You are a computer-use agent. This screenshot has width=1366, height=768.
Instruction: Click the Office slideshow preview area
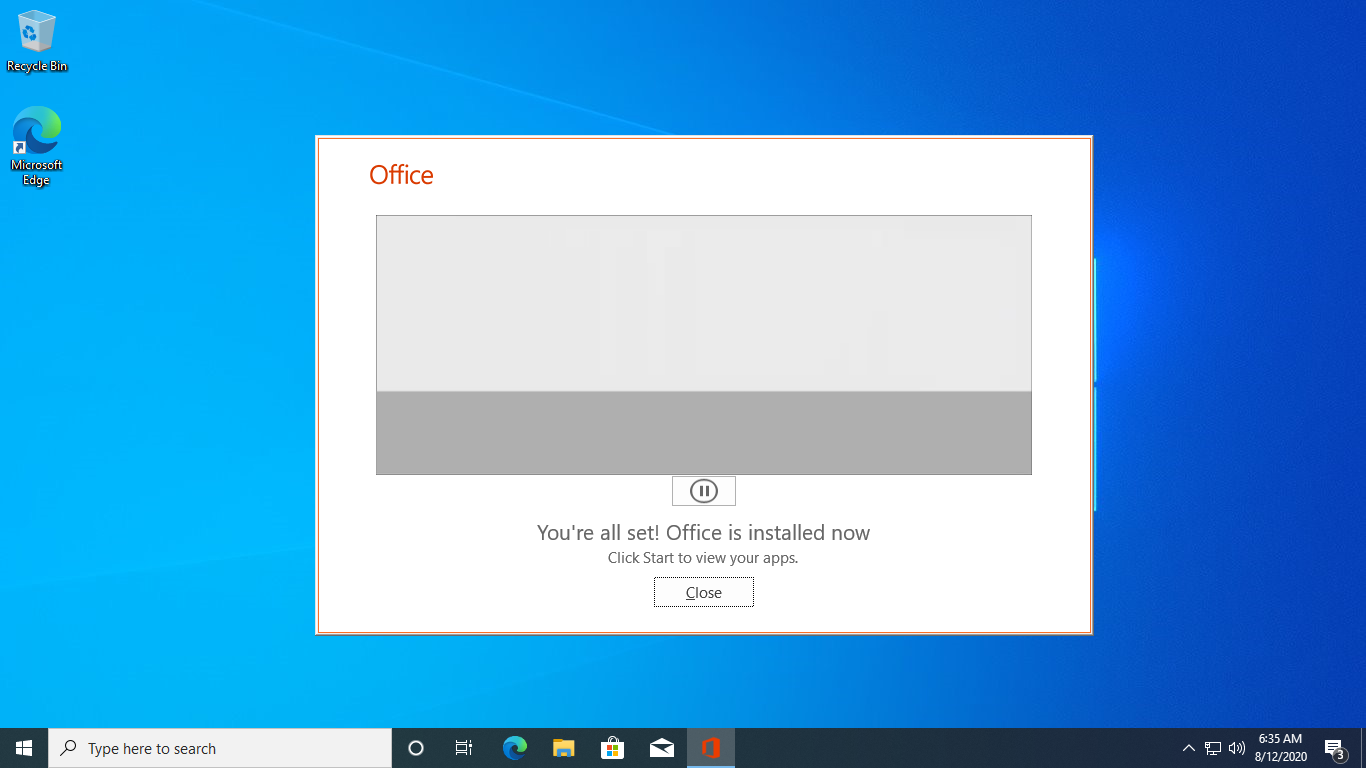[703, 345]
